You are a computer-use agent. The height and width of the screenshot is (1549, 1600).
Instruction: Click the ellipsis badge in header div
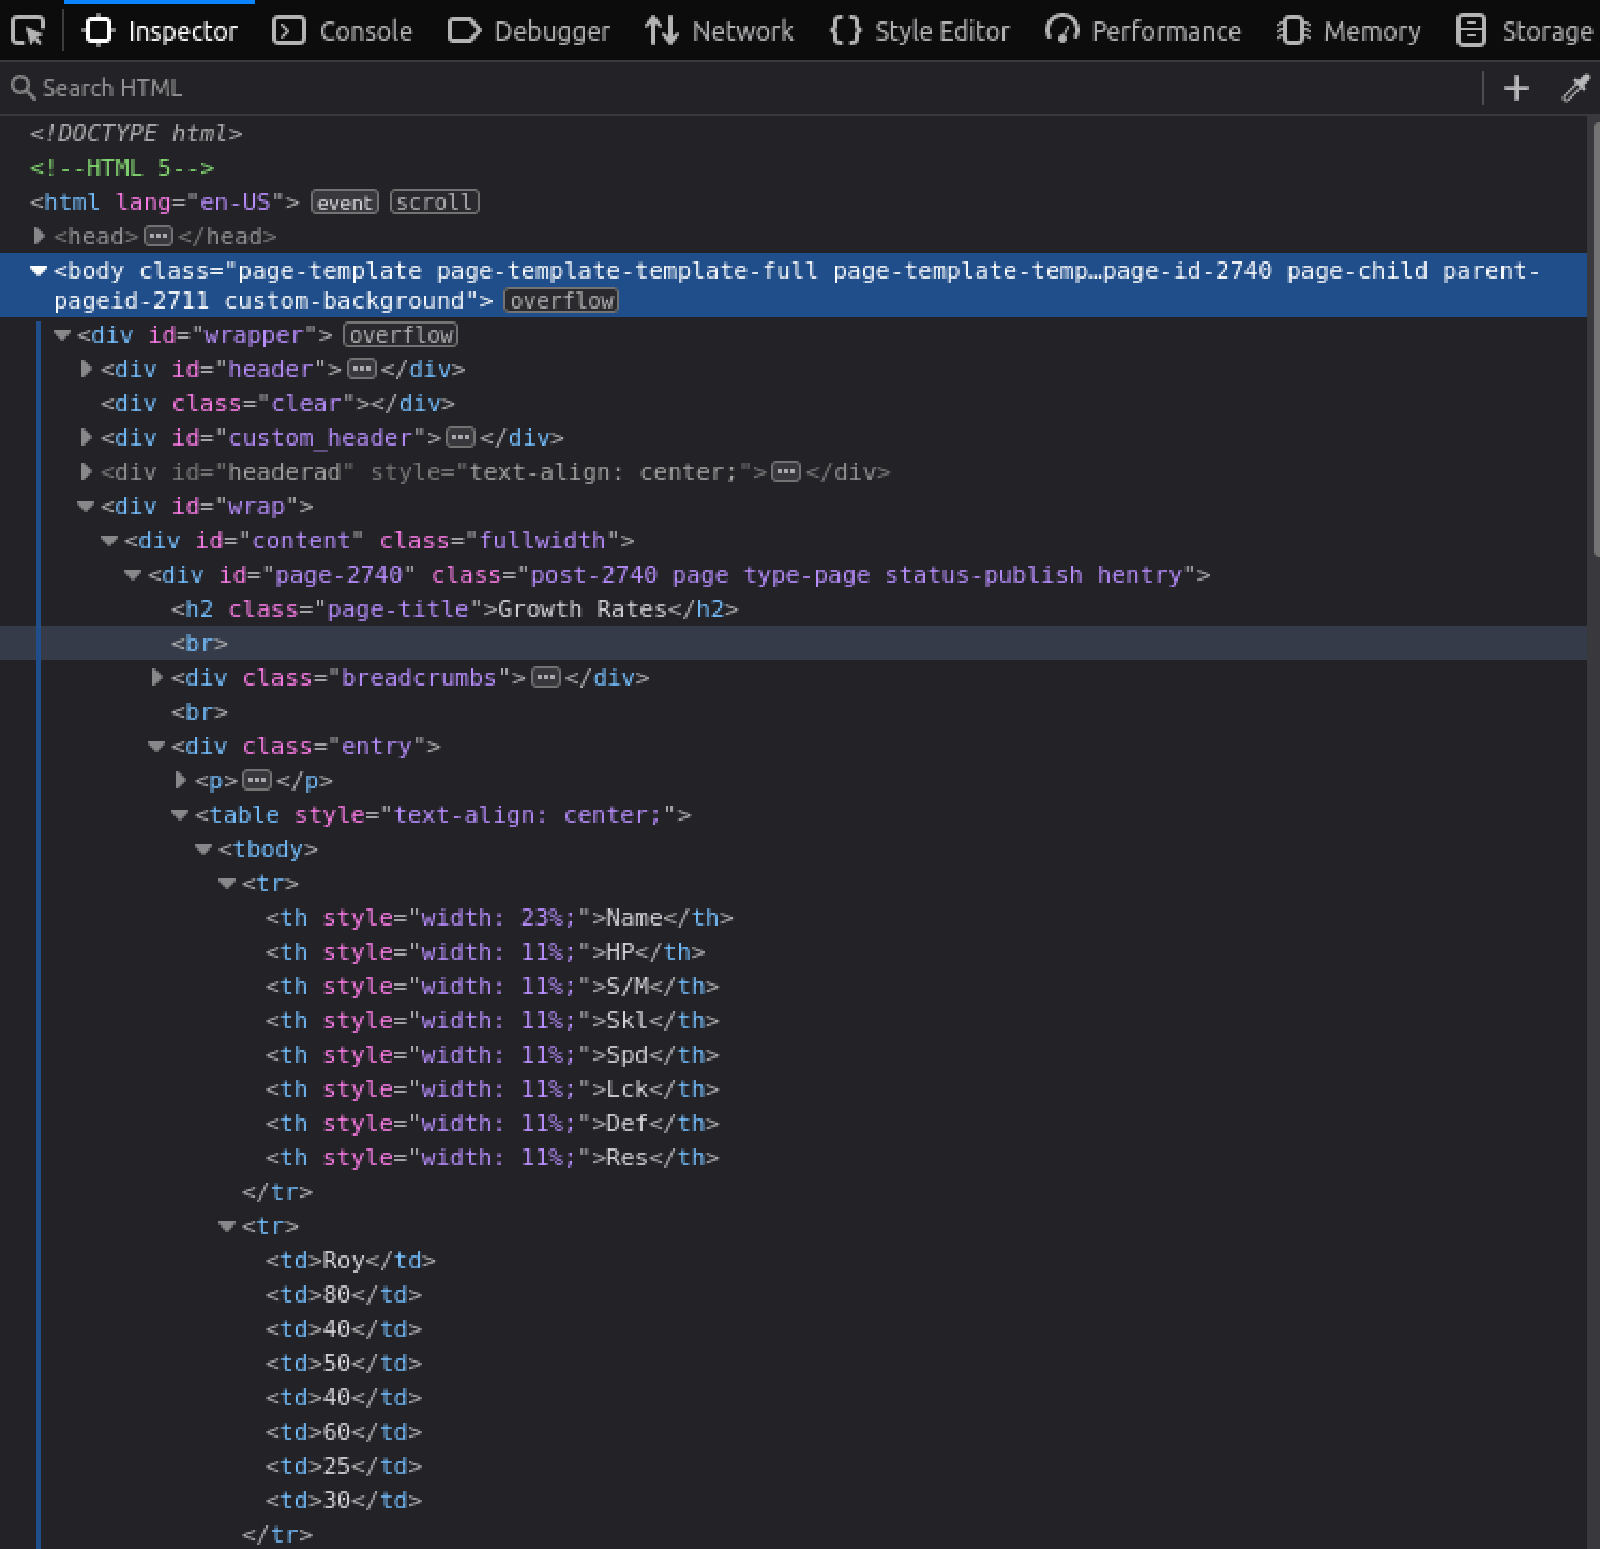(361, 370)
